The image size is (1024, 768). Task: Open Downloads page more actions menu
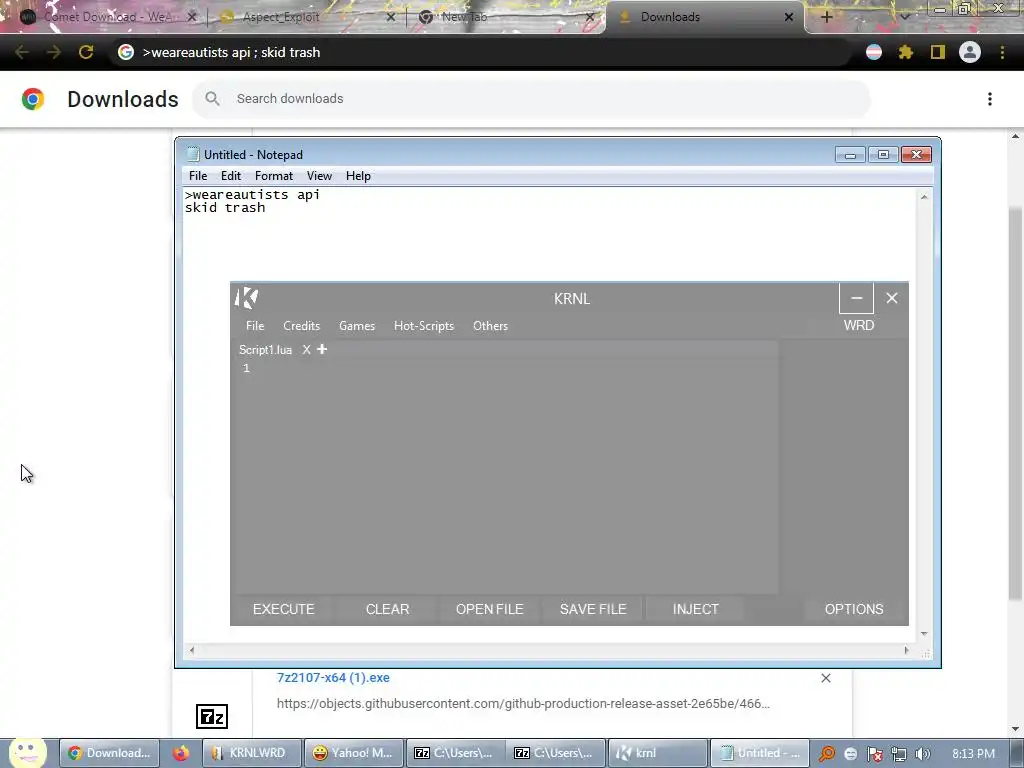[x=989, y=99]
